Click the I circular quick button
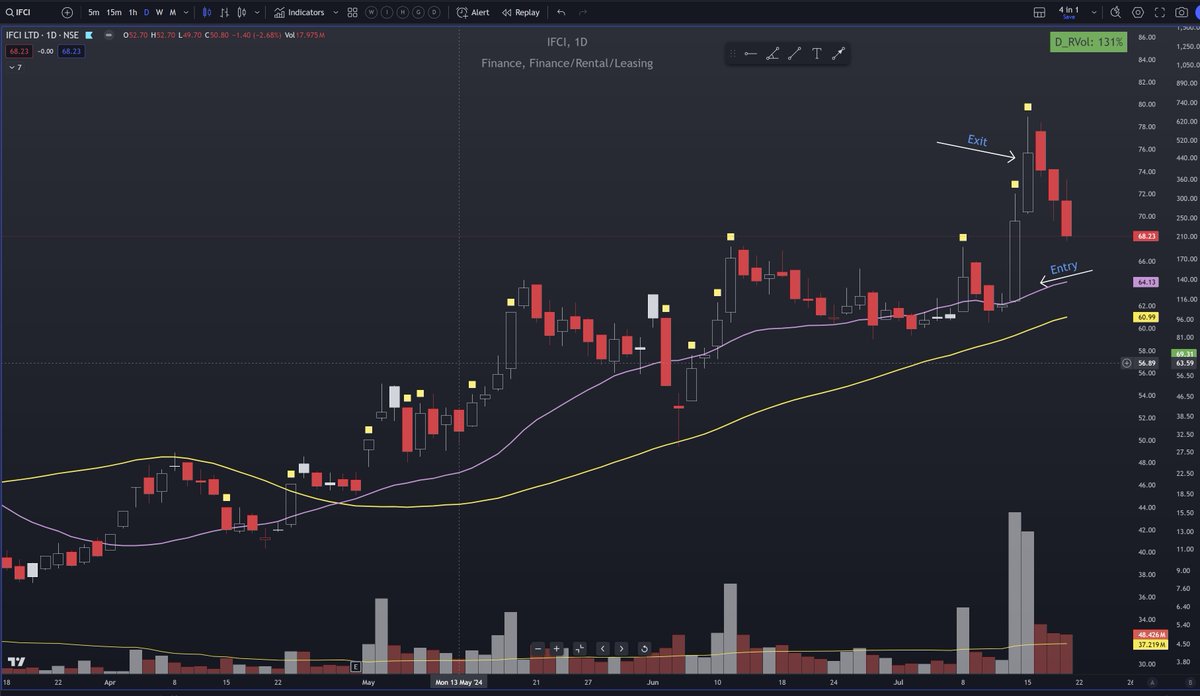 click(387, 12)
